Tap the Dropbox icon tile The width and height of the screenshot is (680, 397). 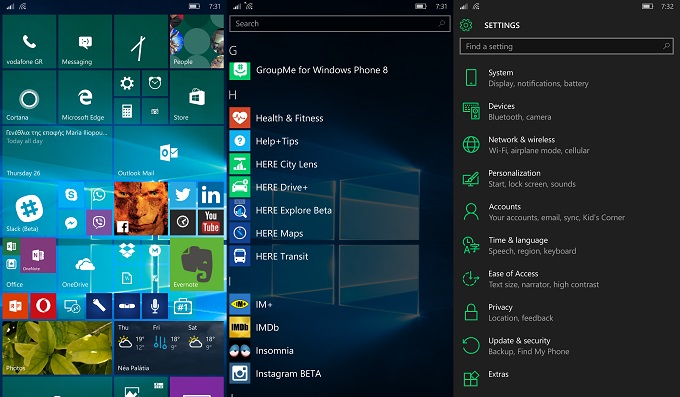pyautogui.click(x=127, y=250)
